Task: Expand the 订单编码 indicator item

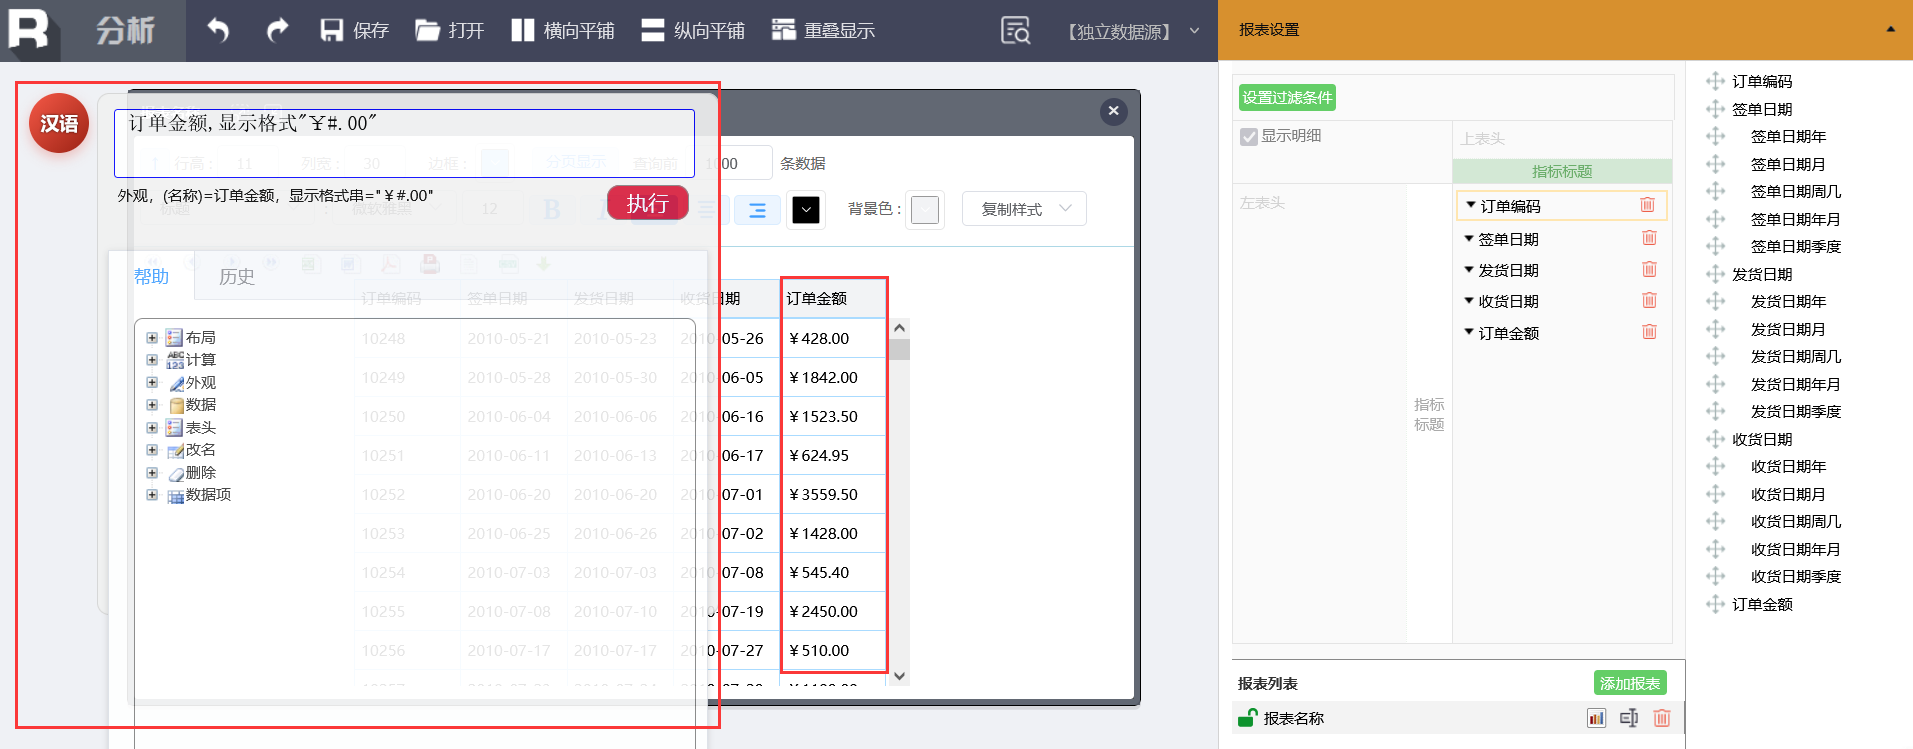Action: pos(1471,205)
